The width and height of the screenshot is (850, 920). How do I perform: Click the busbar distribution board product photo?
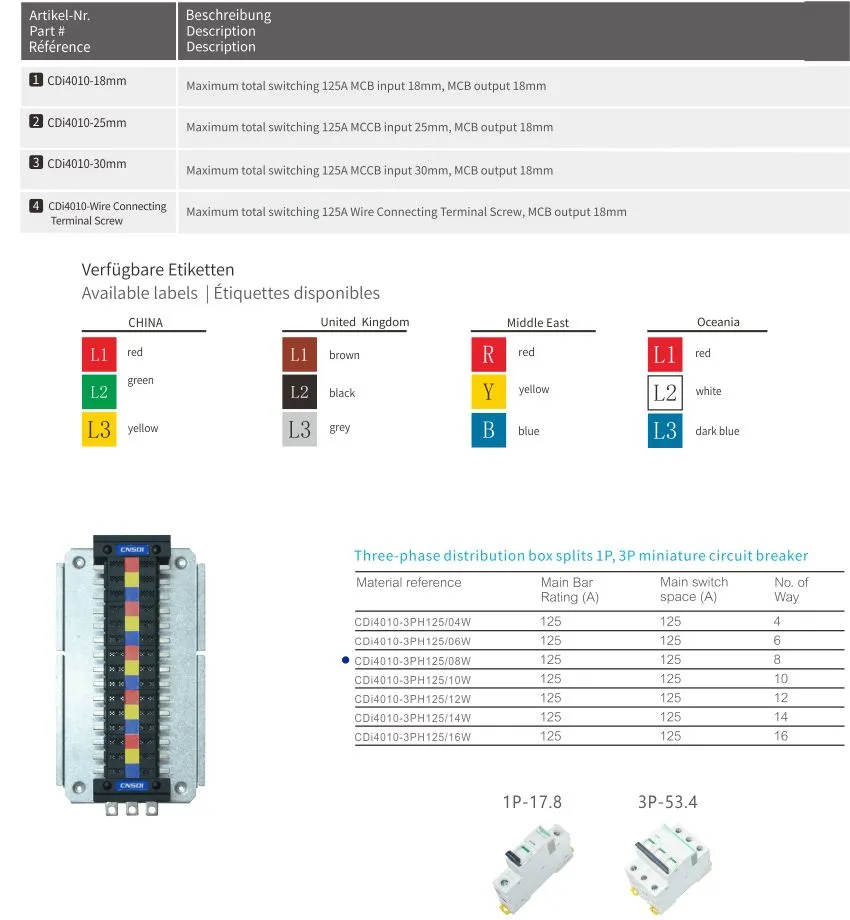131,675
